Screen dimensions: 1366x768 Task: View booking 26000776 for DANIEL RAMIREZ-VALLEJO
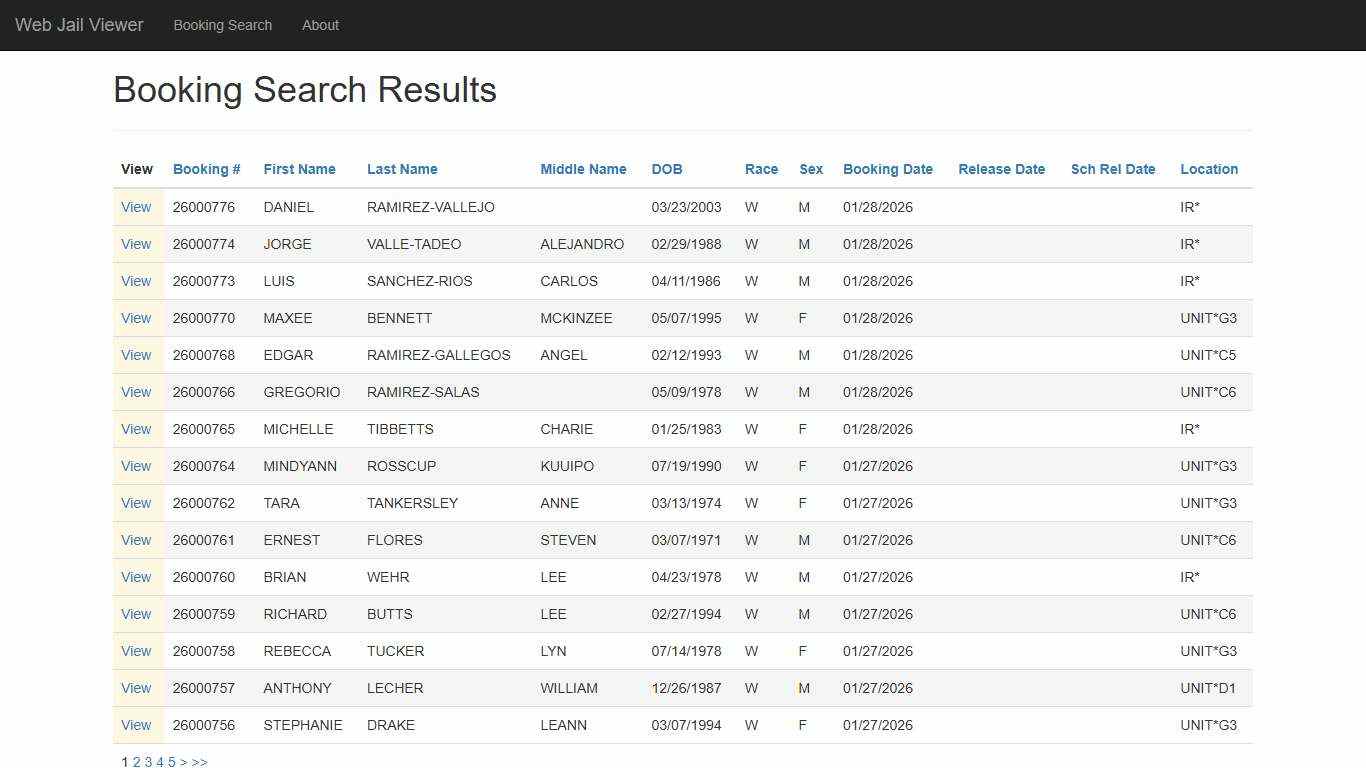[136, 207]
